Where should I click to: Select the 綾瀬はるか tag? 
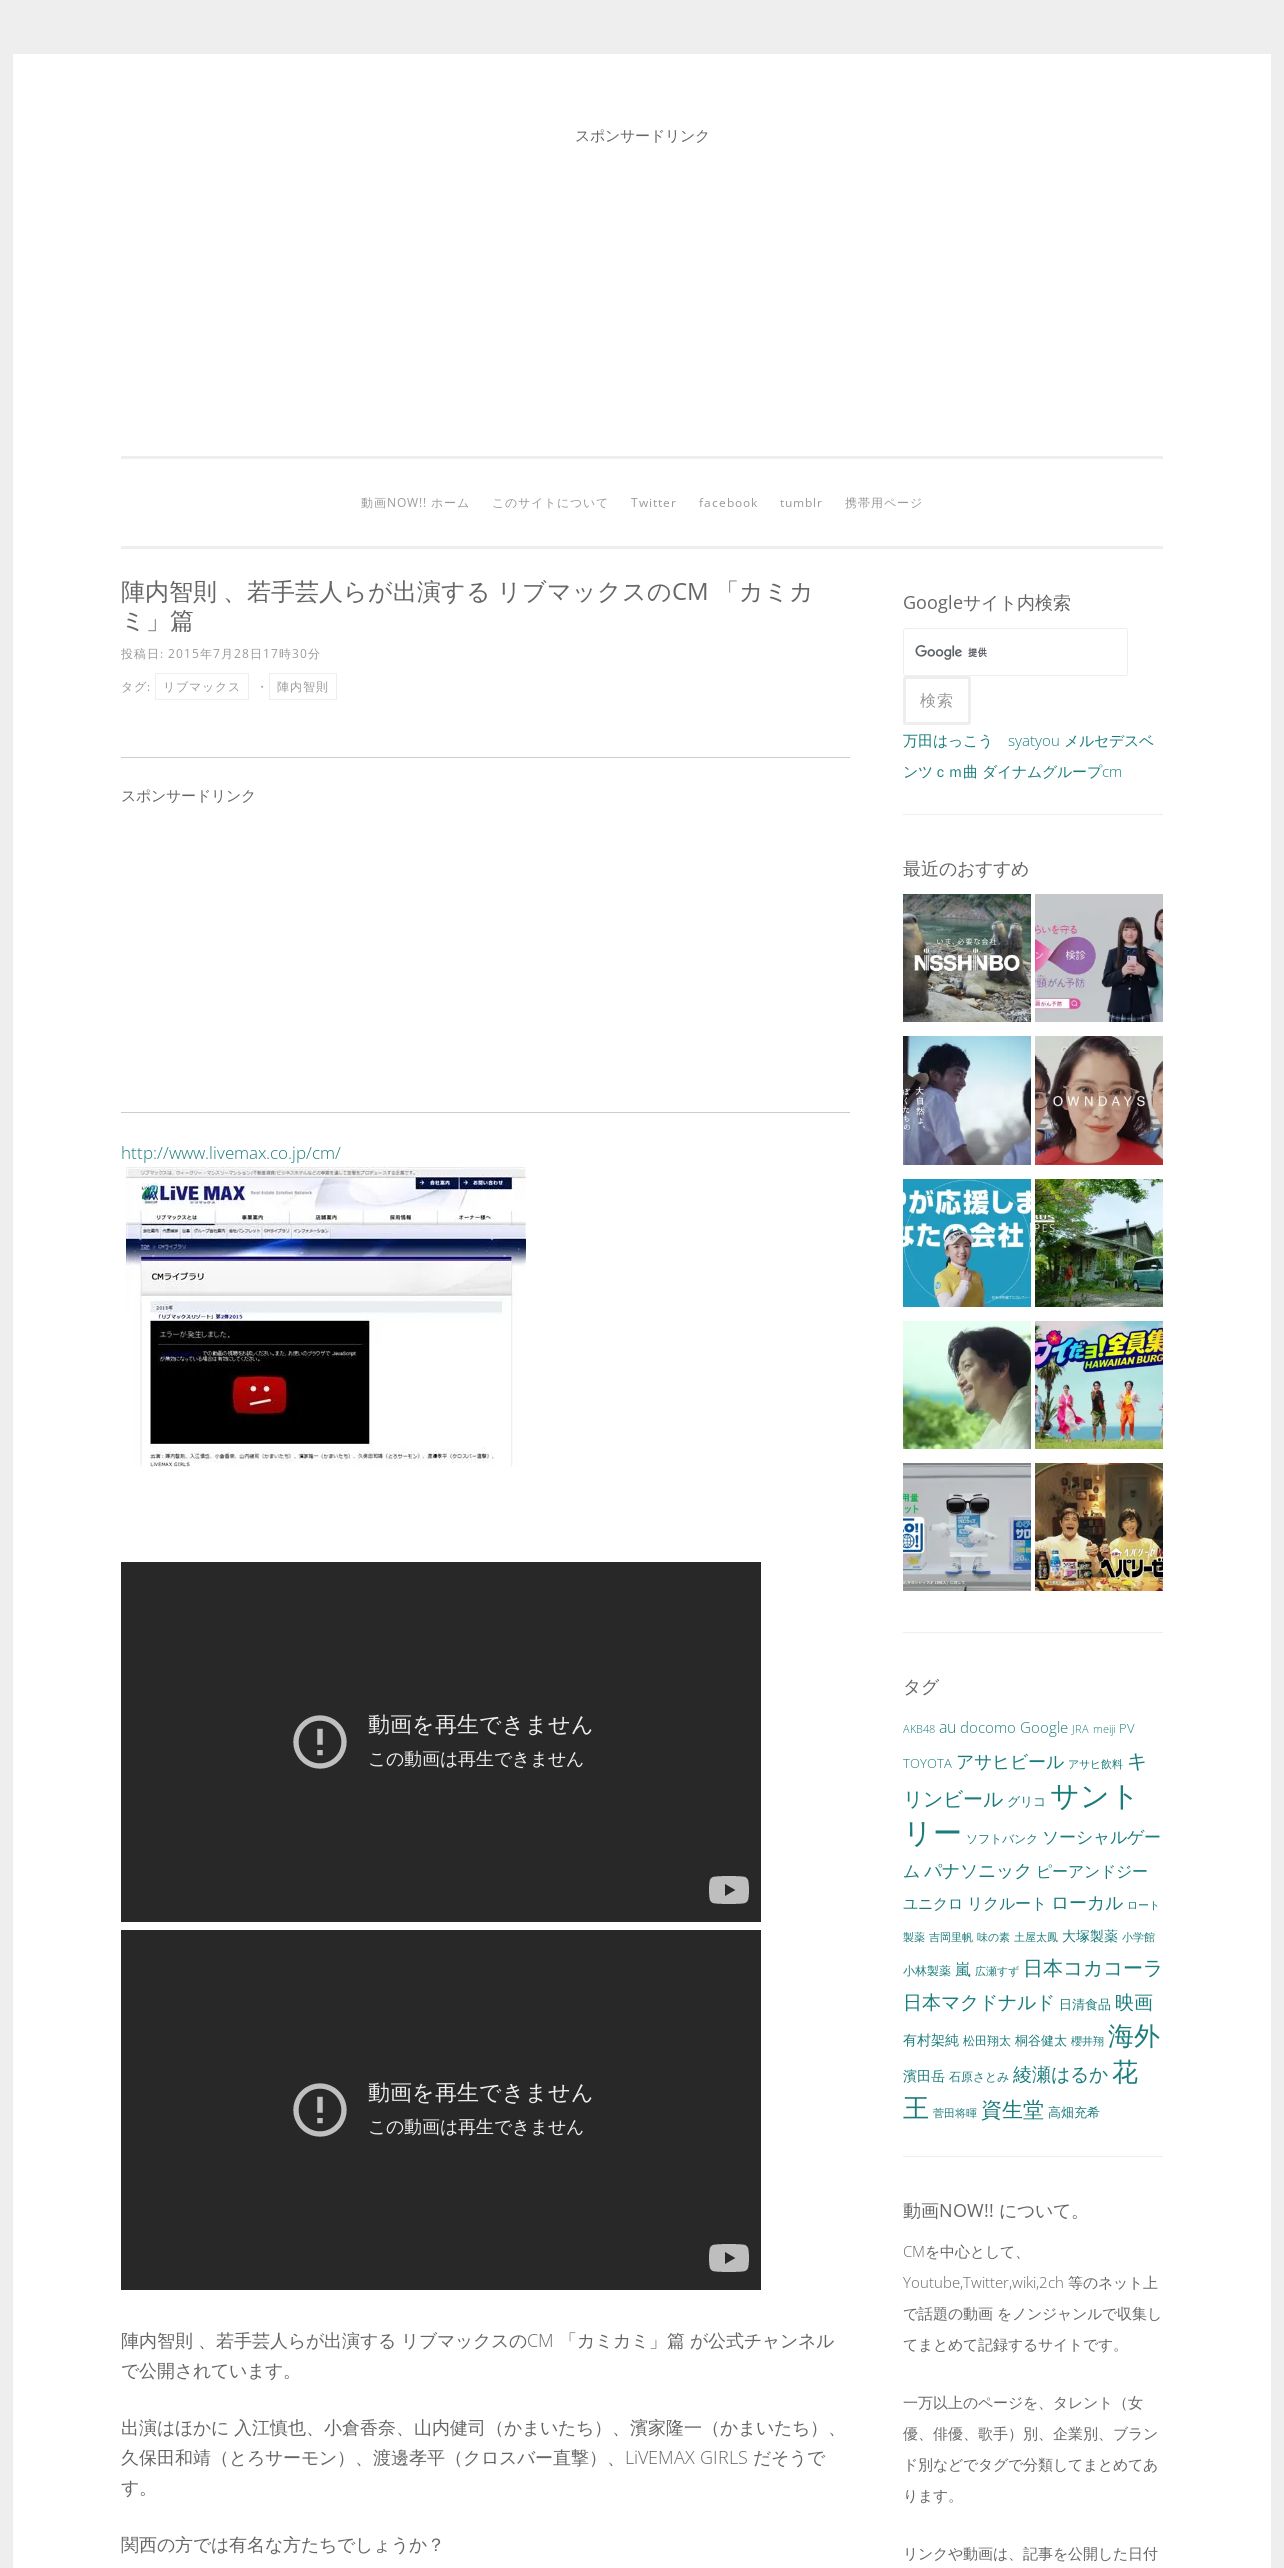1060,2075
